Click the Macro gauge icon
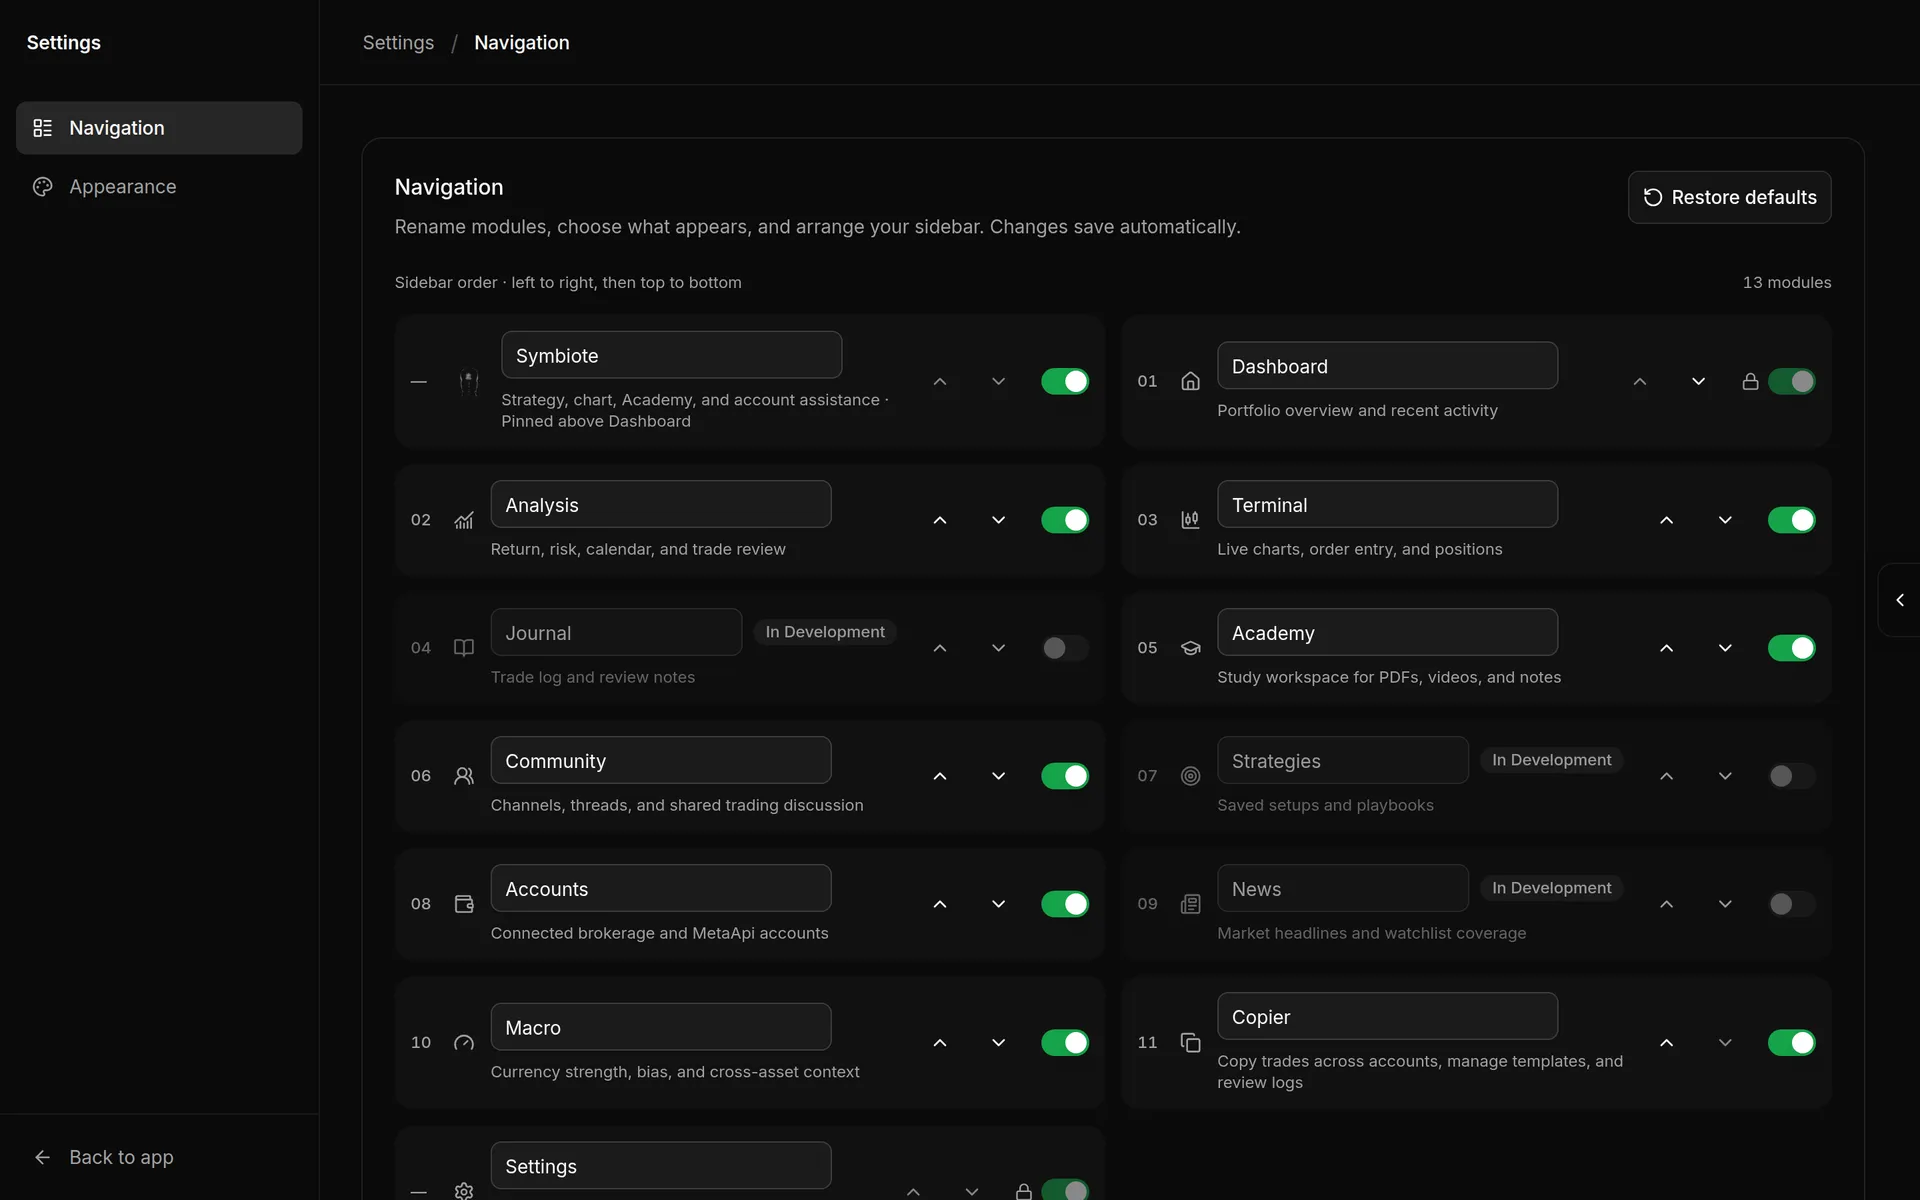 464,1042
